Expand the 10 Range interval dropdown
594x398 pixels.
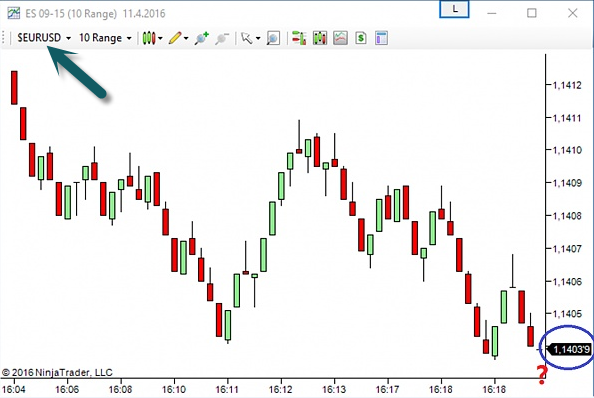(105, 38)
